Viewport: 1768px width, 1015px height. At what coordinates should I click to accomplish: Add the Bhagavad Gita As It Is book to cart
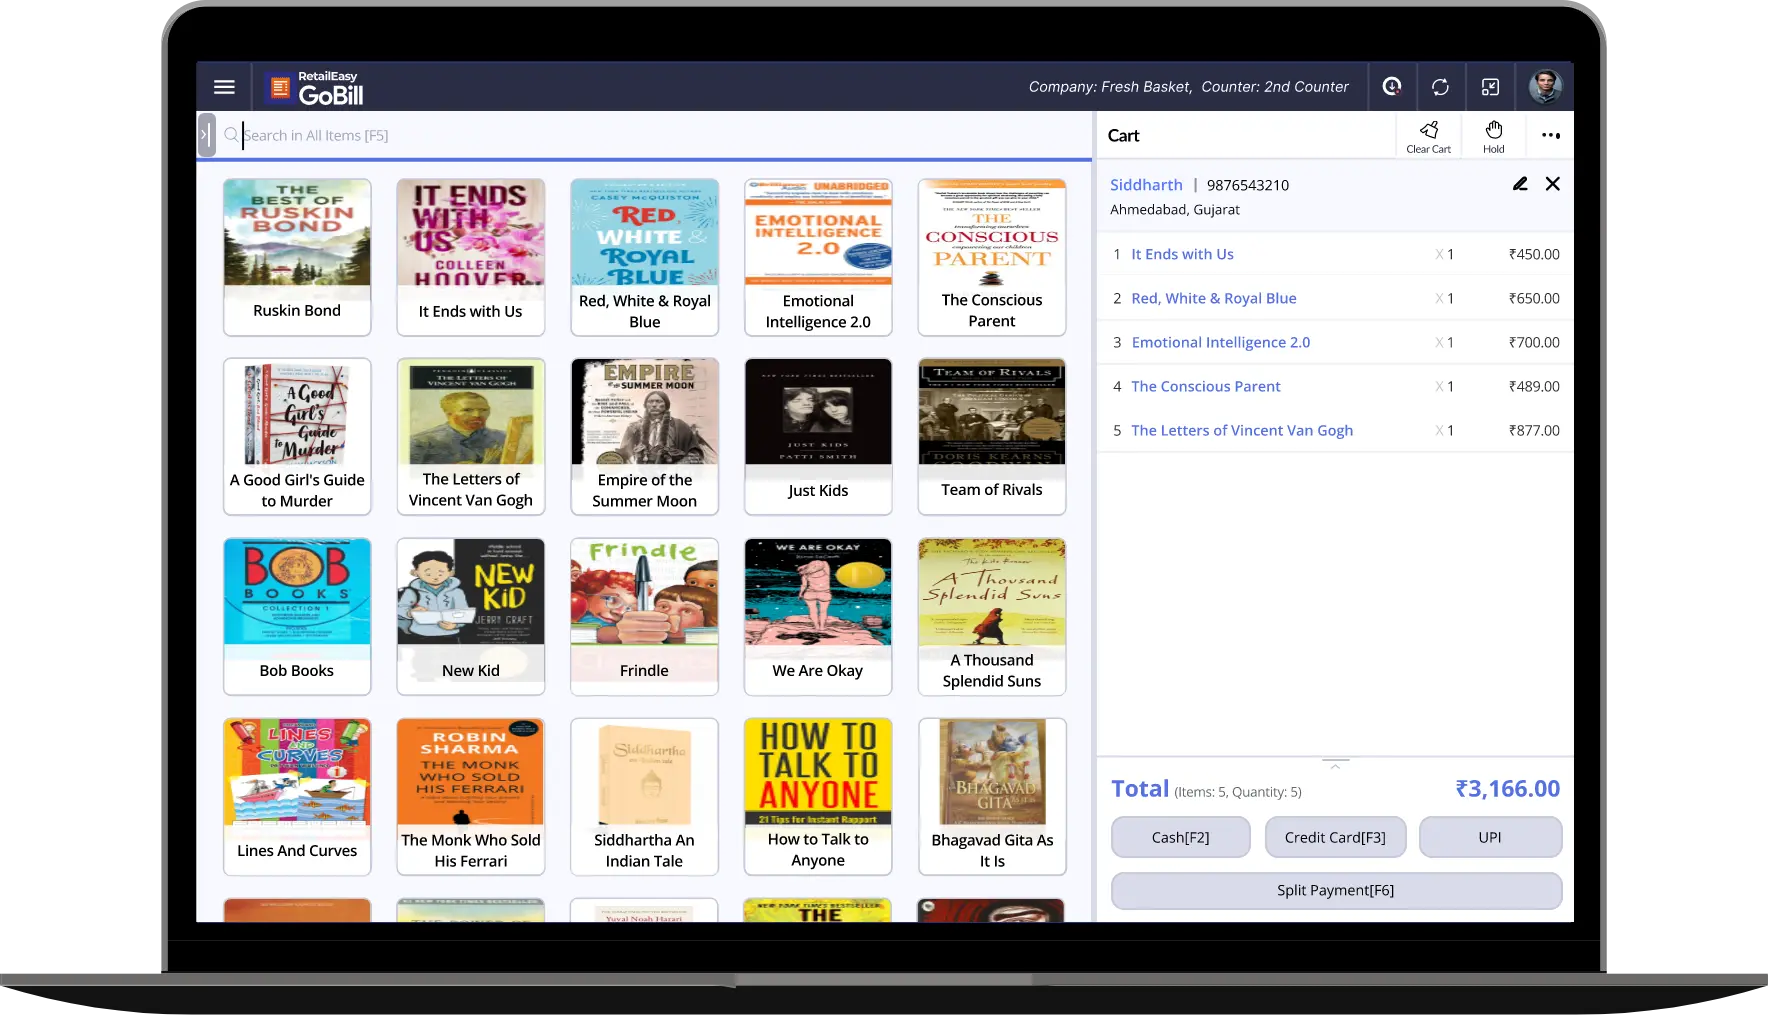(x=991, y=797)
